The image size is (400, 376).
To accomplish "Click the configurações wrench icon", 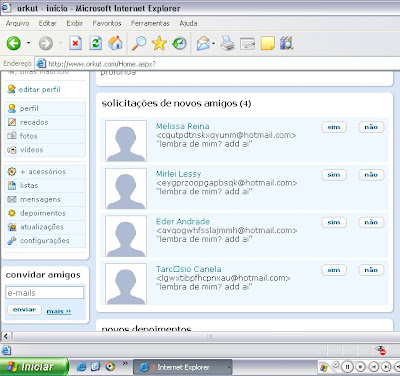I will (x=12, y=240).
